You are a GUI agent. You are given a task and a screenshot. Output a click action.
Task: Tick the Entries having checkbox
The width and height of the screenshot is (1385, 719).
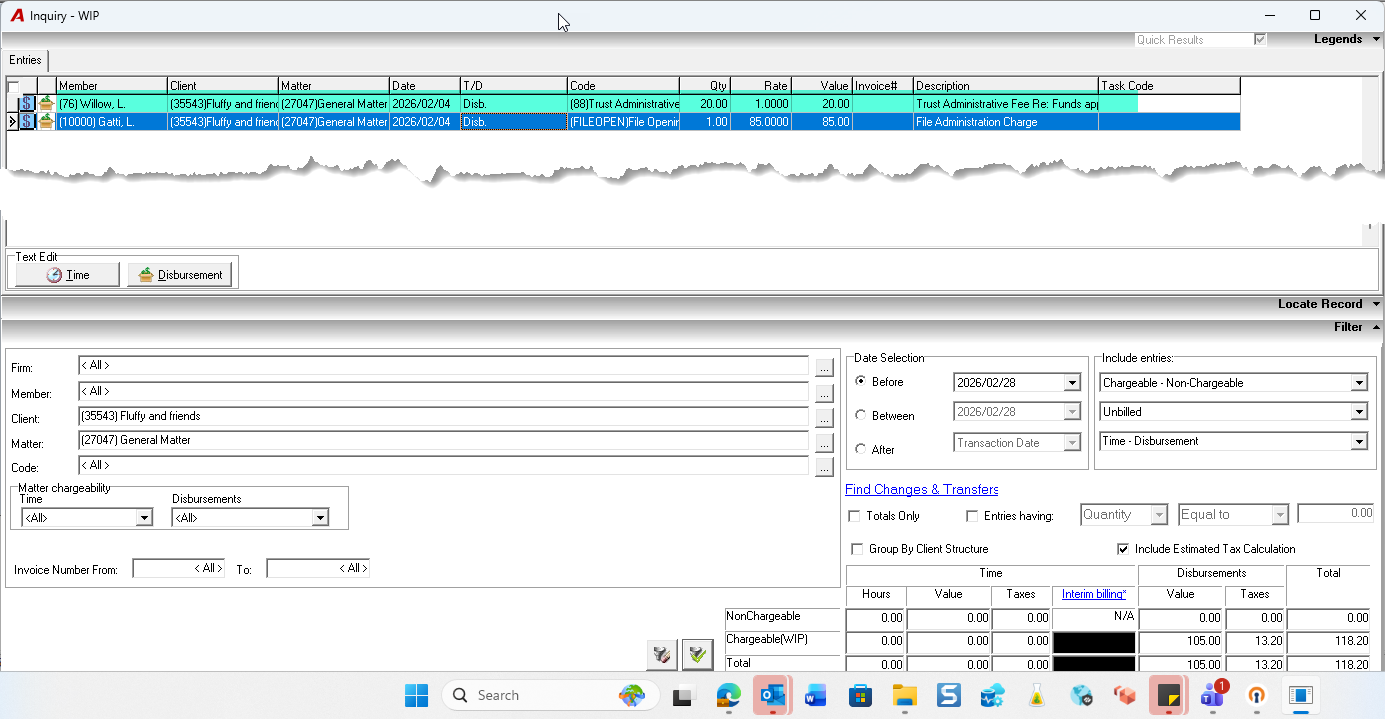[x=972, y=516]
